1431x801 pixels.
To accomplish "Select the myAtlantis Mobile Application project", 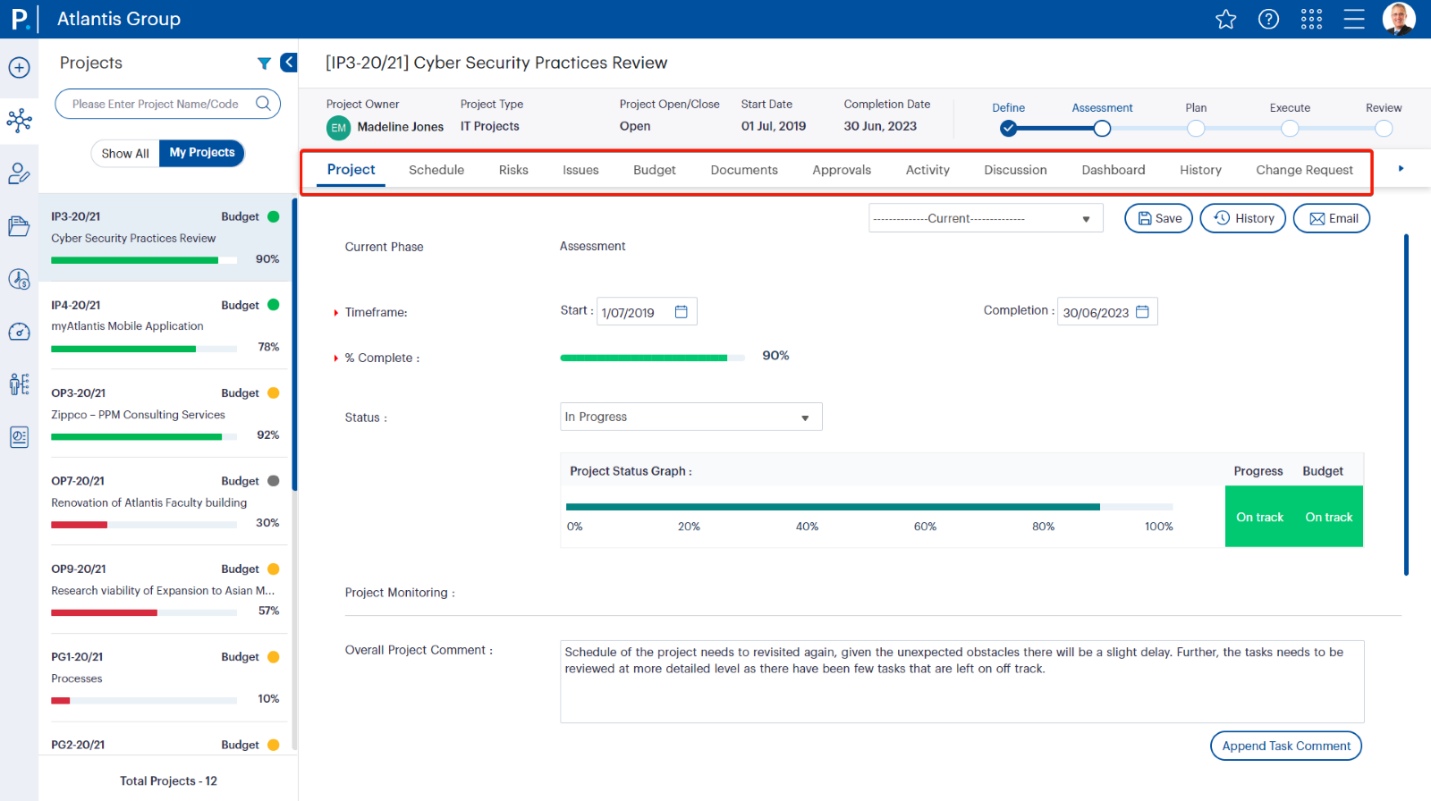I will coord(165,325).
